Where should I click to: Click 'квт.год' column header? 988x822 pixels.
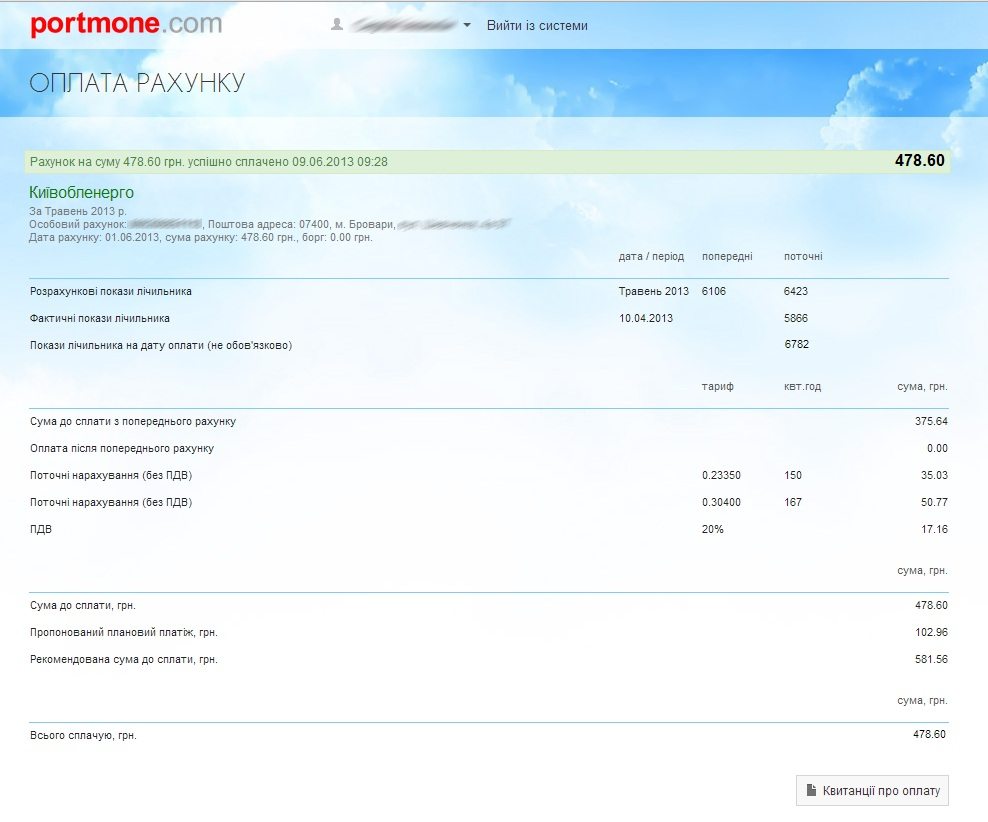pyautogui.click(x=802, y=387)
